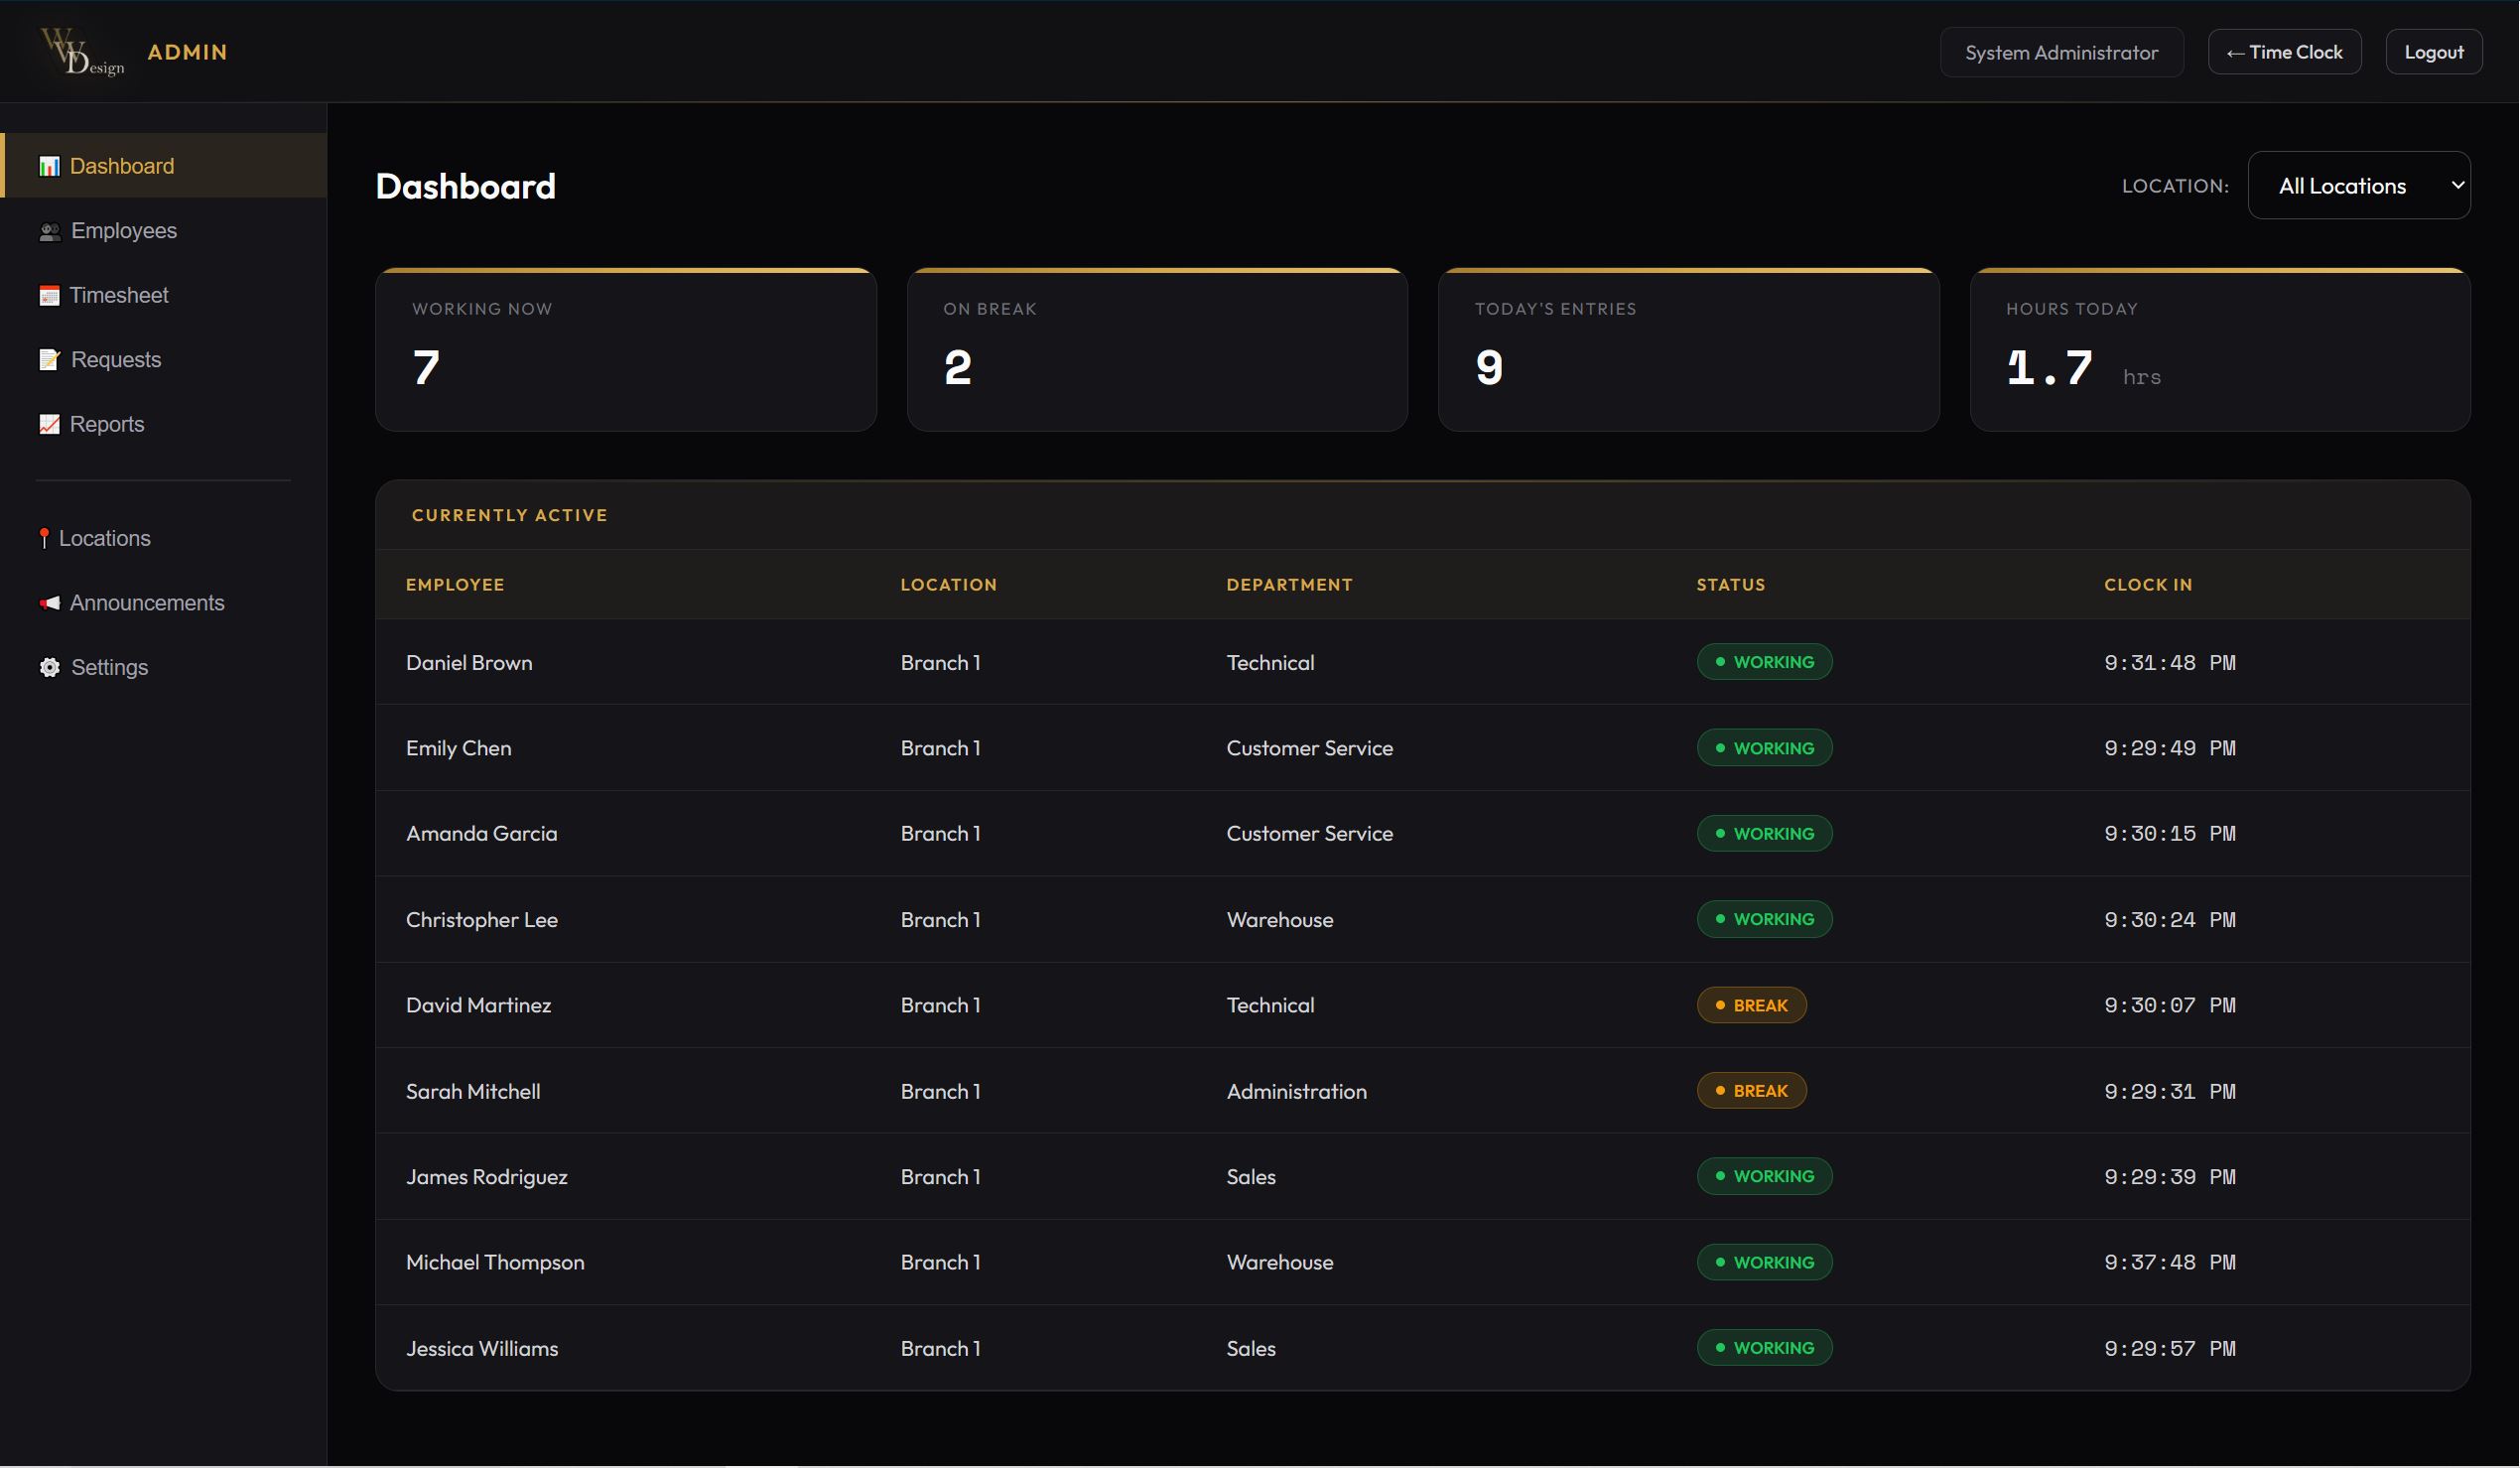Click the row for Sarah Mitchell

coord(1200,1090)
